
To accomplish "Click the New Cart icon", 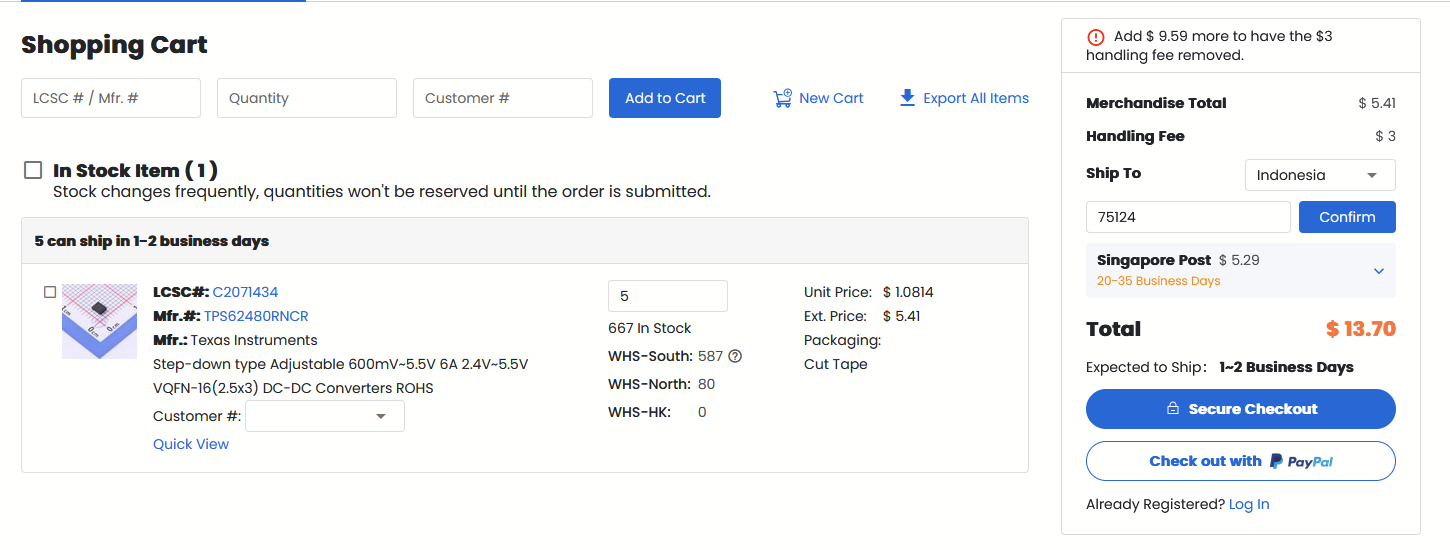I will tap(783, 98).
